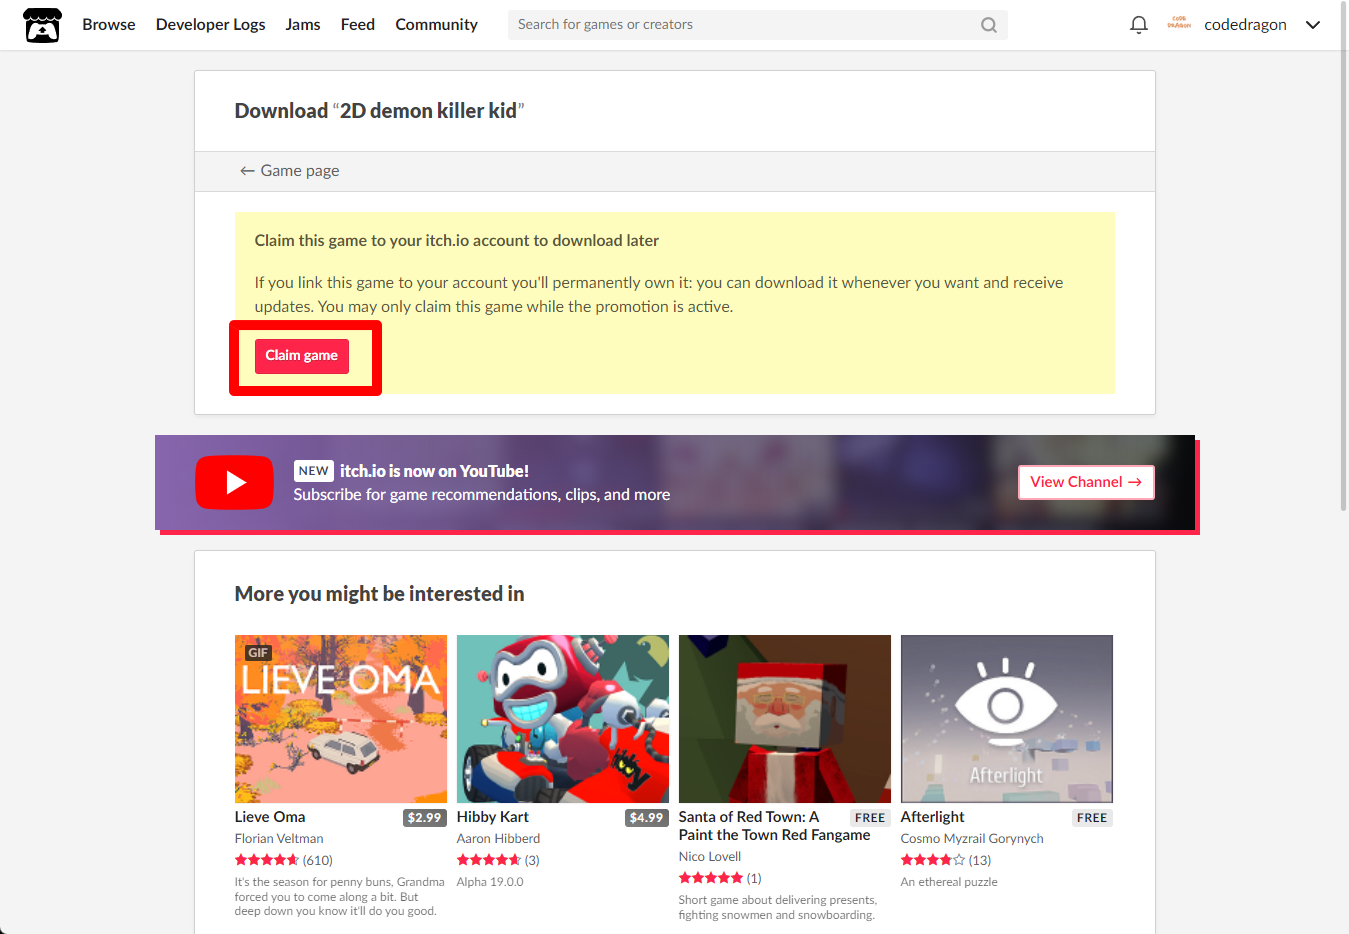The width and height of the screenshot is (1349, 934).
Task: Click the search magnifier icon
Action: tap(989, 25)
